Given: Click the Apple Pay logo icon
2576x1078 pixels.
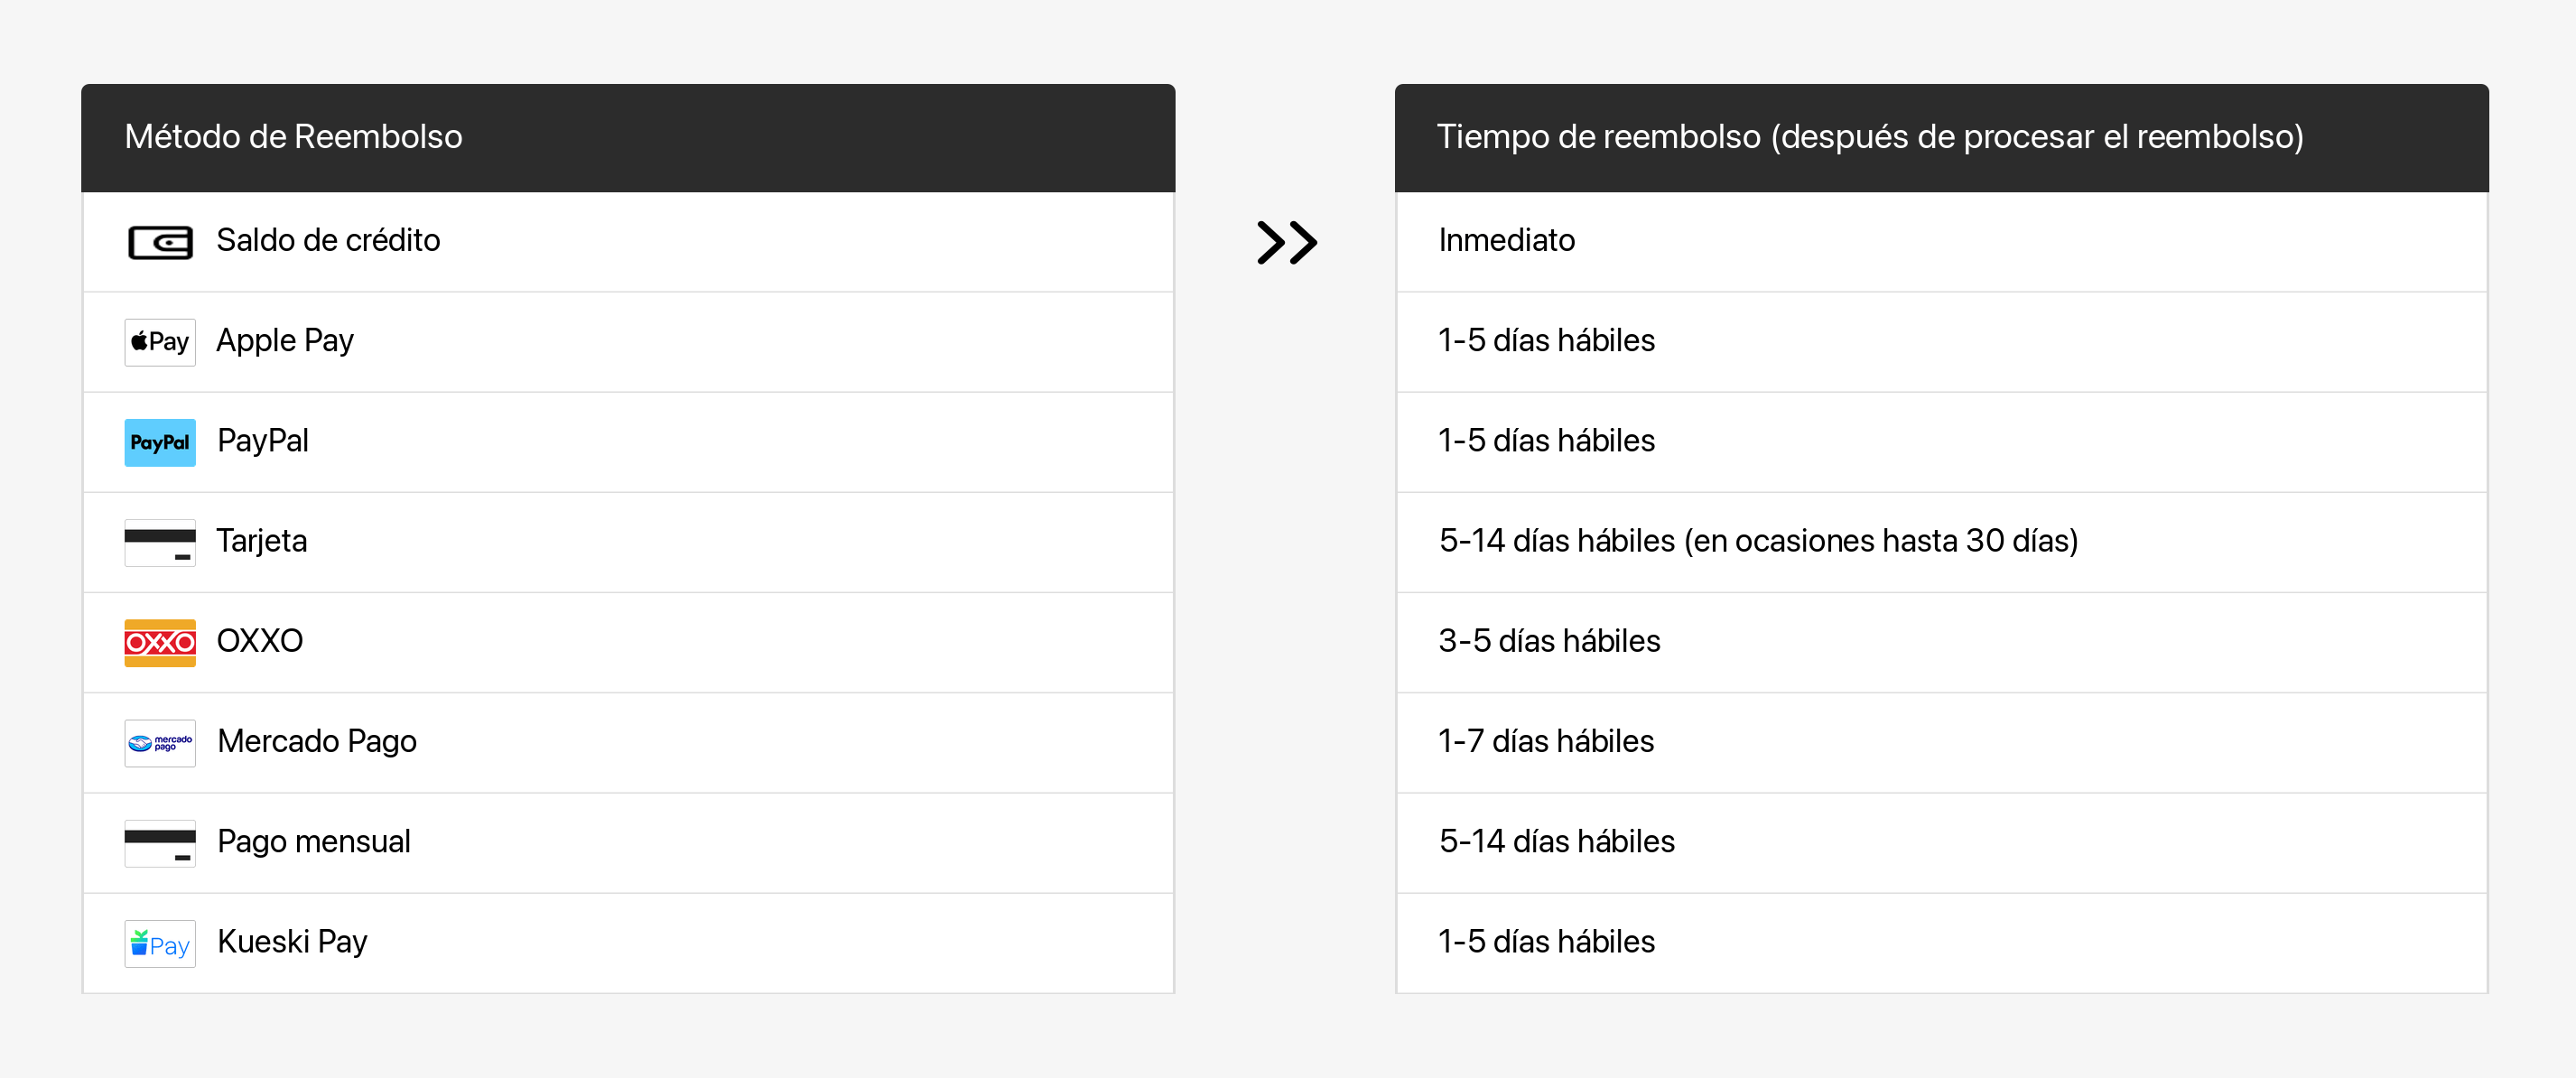Looking at the screenshot, I should tap(160, 342).
